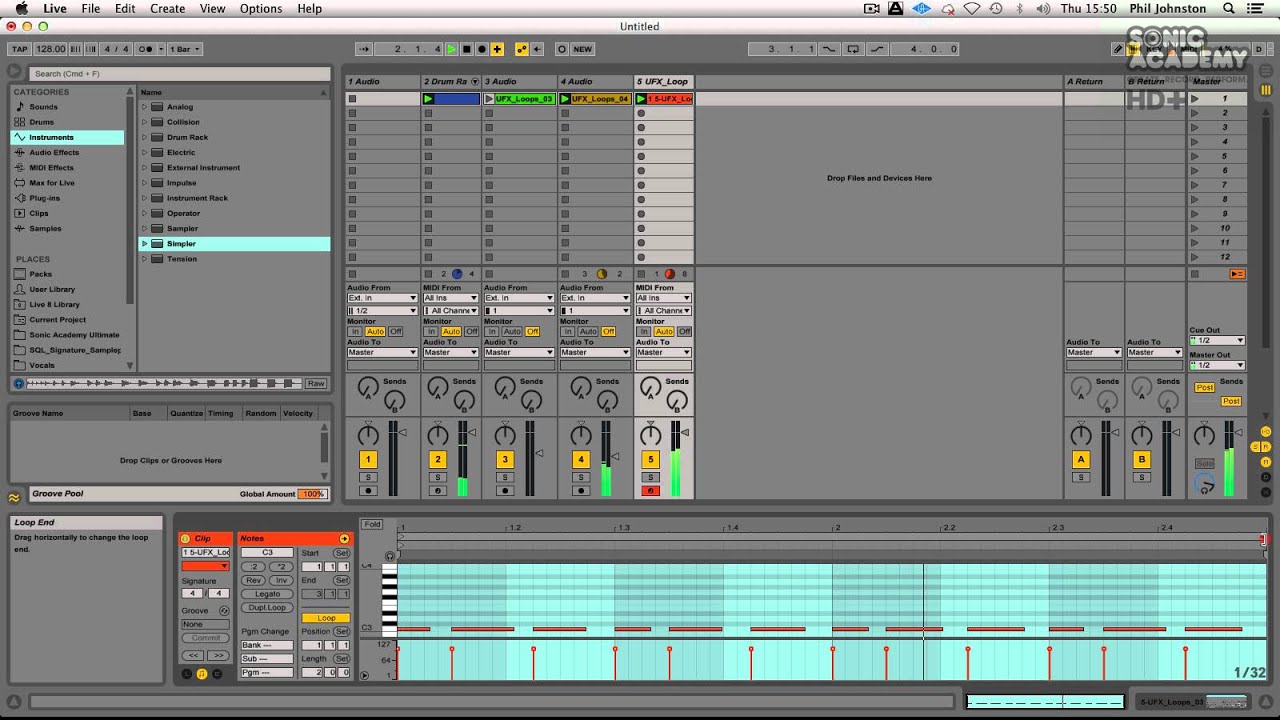Image resolution: width=1280 pixels, height=720 pixels.
Task: Open the Wi-Fi status menu
Action: coord(972,9)
